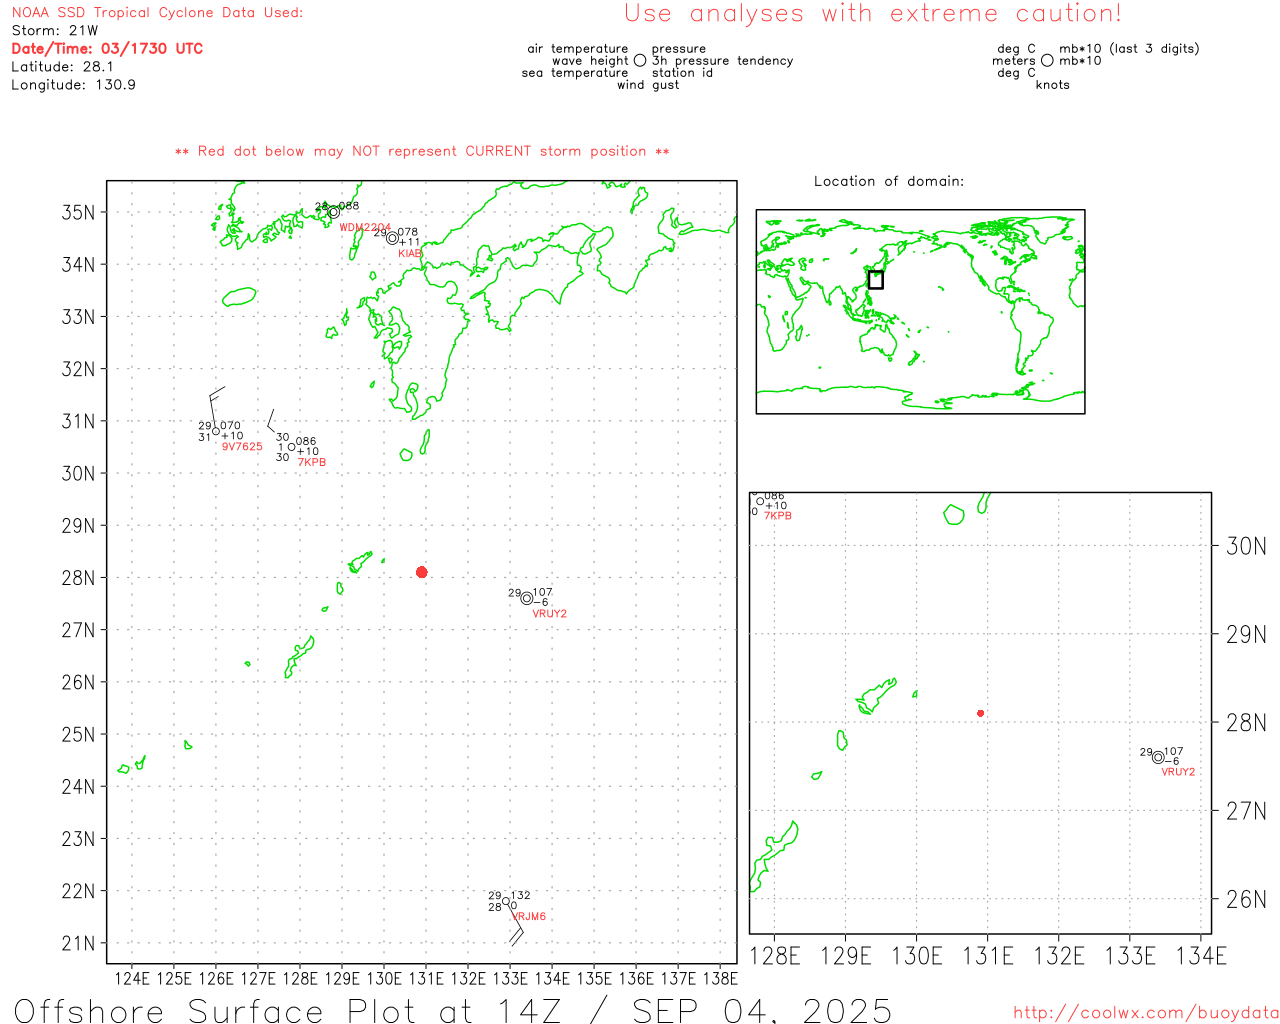This screenshot has height=1024, width=1280.
Task: Click the 'Date/Time: 03/1730 UTC' line
Action: click(107, 49)
